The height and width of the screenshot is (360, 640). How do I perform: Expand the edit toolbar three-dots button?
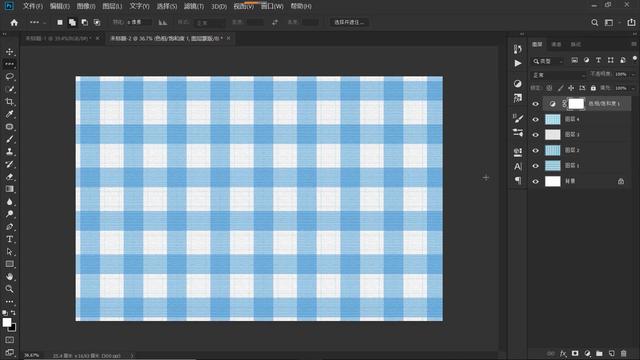[x=9, y=302]
